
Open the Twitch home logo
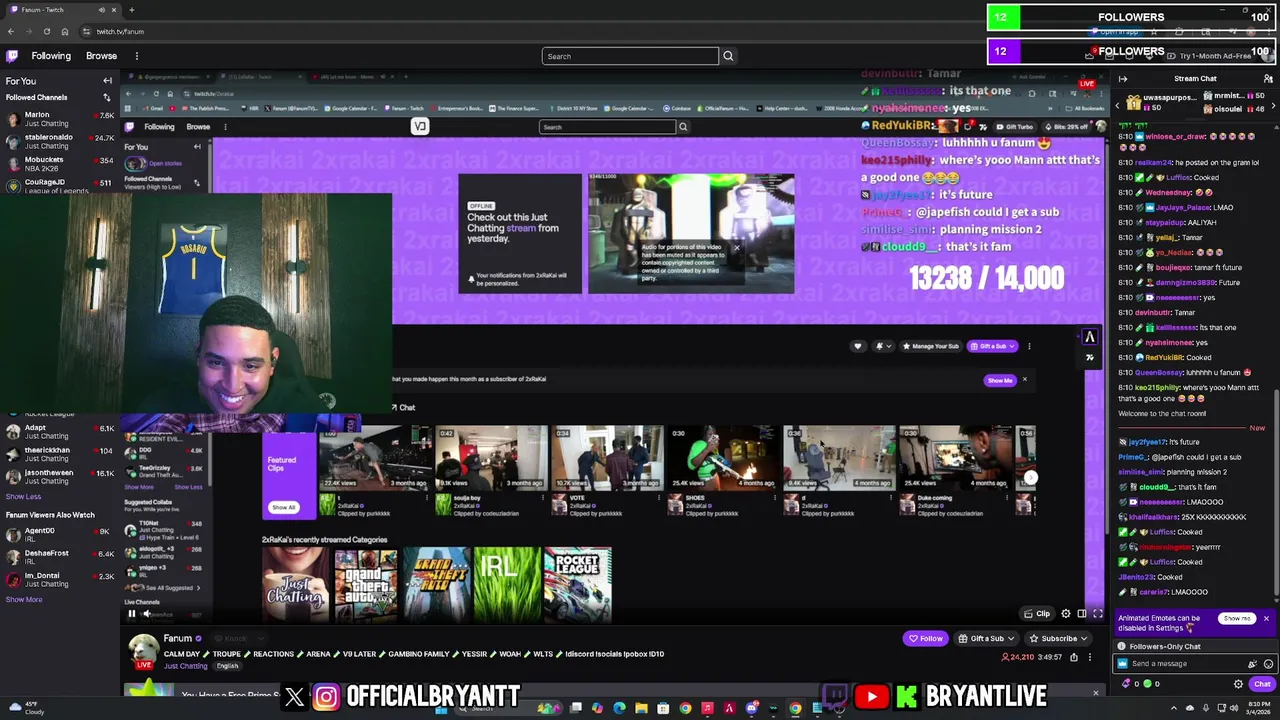(x=12, y=56)
